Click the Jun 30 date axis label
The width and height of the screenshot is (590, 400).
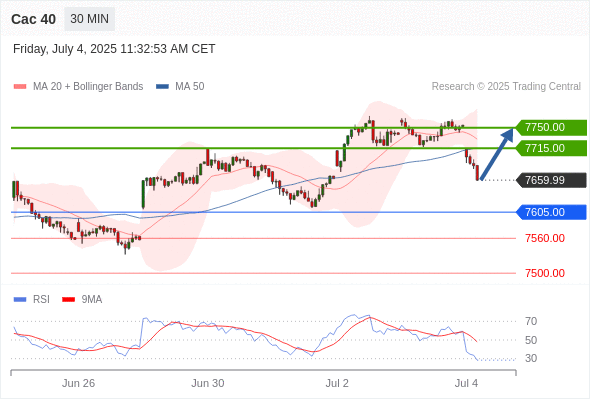[x=208, y=383]
